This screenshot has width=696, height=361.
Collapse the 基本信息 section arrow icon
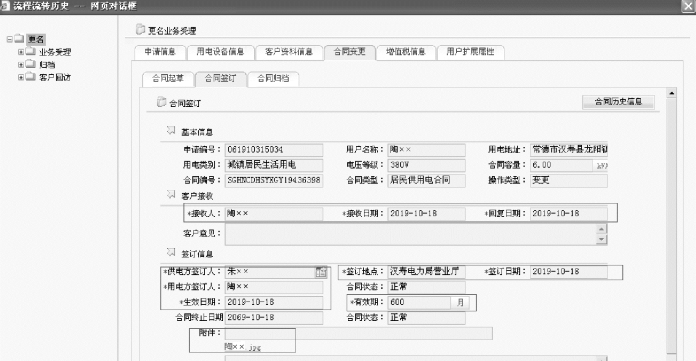click(x=171, y=131)
